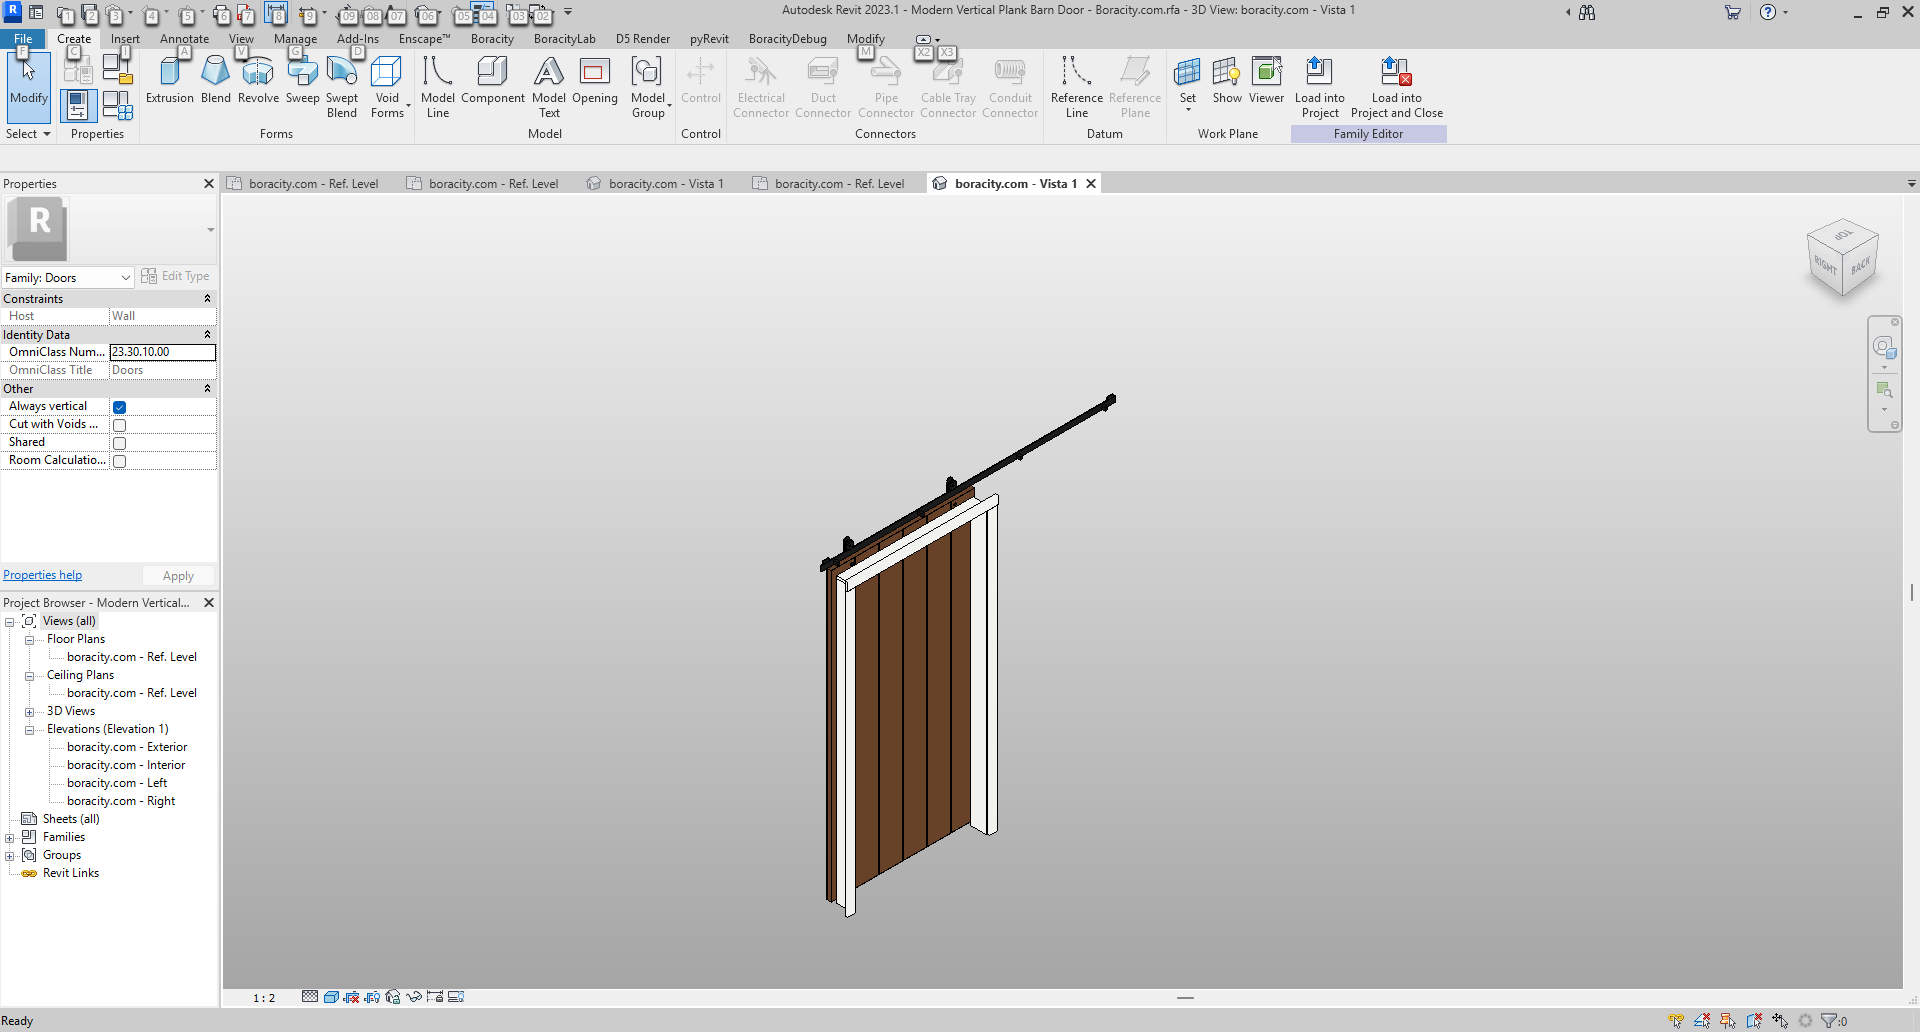Click the OmniClass Number field

point(162,352)
